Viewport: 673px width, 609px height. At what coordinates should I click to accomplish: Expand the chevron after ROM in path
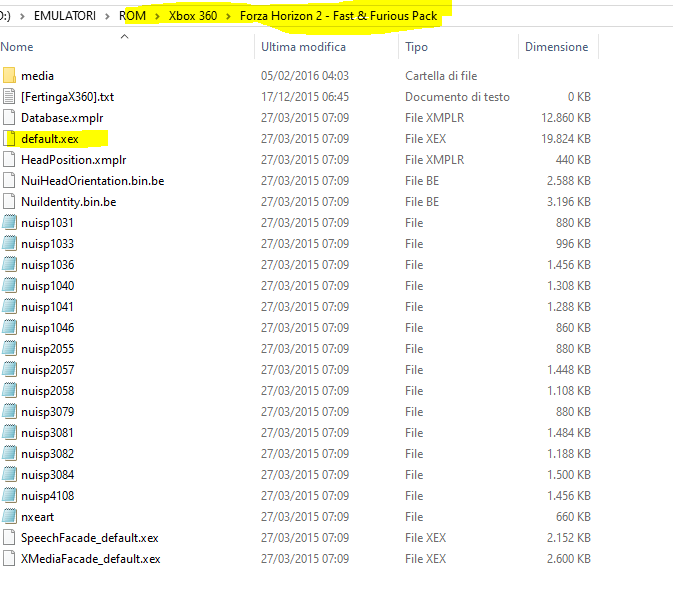[157, 16]
